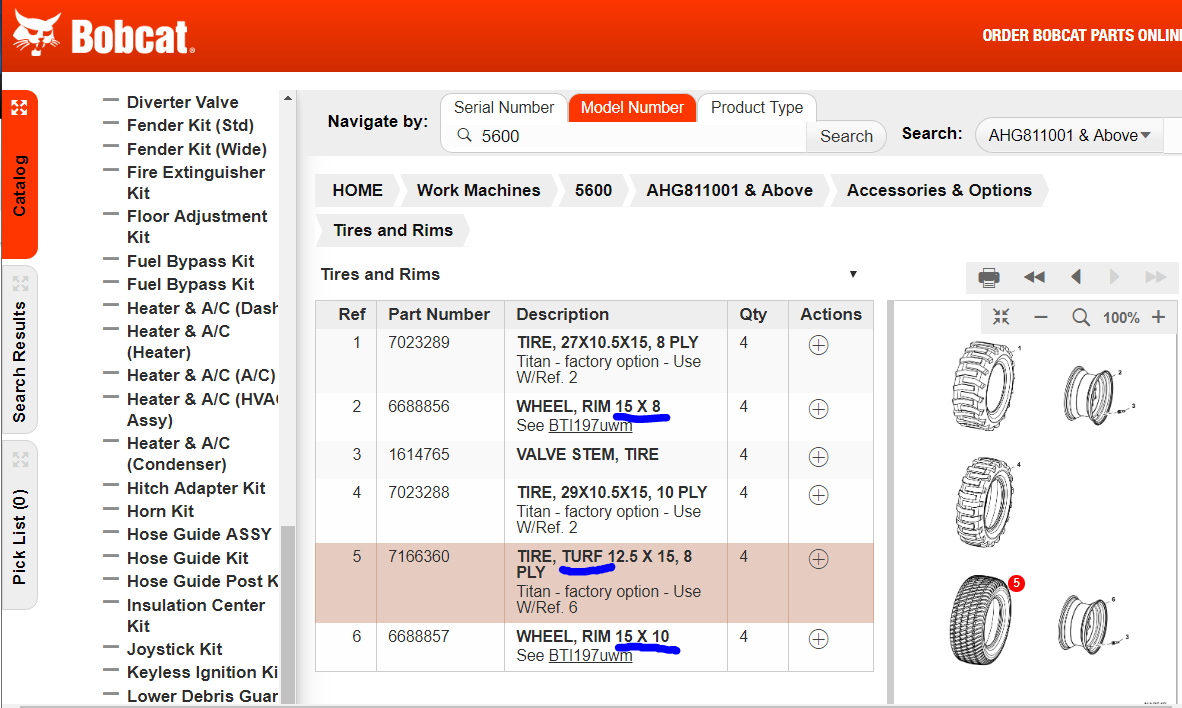1182x708 pixels.
Task: Click red callout 5 on diagram
Action: tap(1016, 583)
